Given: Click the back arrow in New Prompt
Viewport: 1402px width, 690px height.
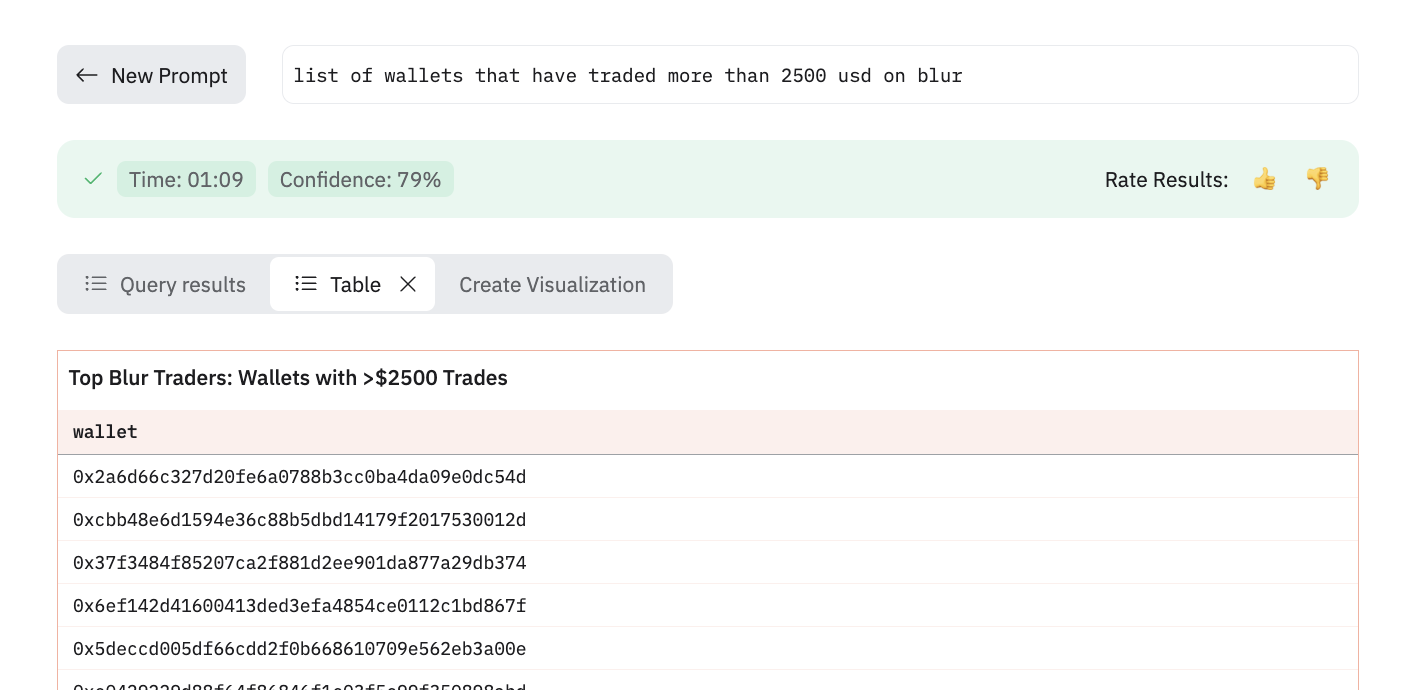Looking at the screenshot, I should (87, 75).
